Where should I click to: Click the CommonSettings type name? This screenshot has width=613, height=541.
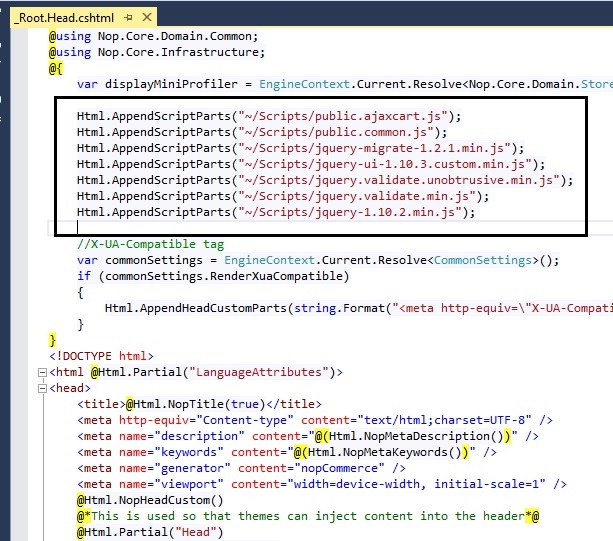click(x=483, y=260)
